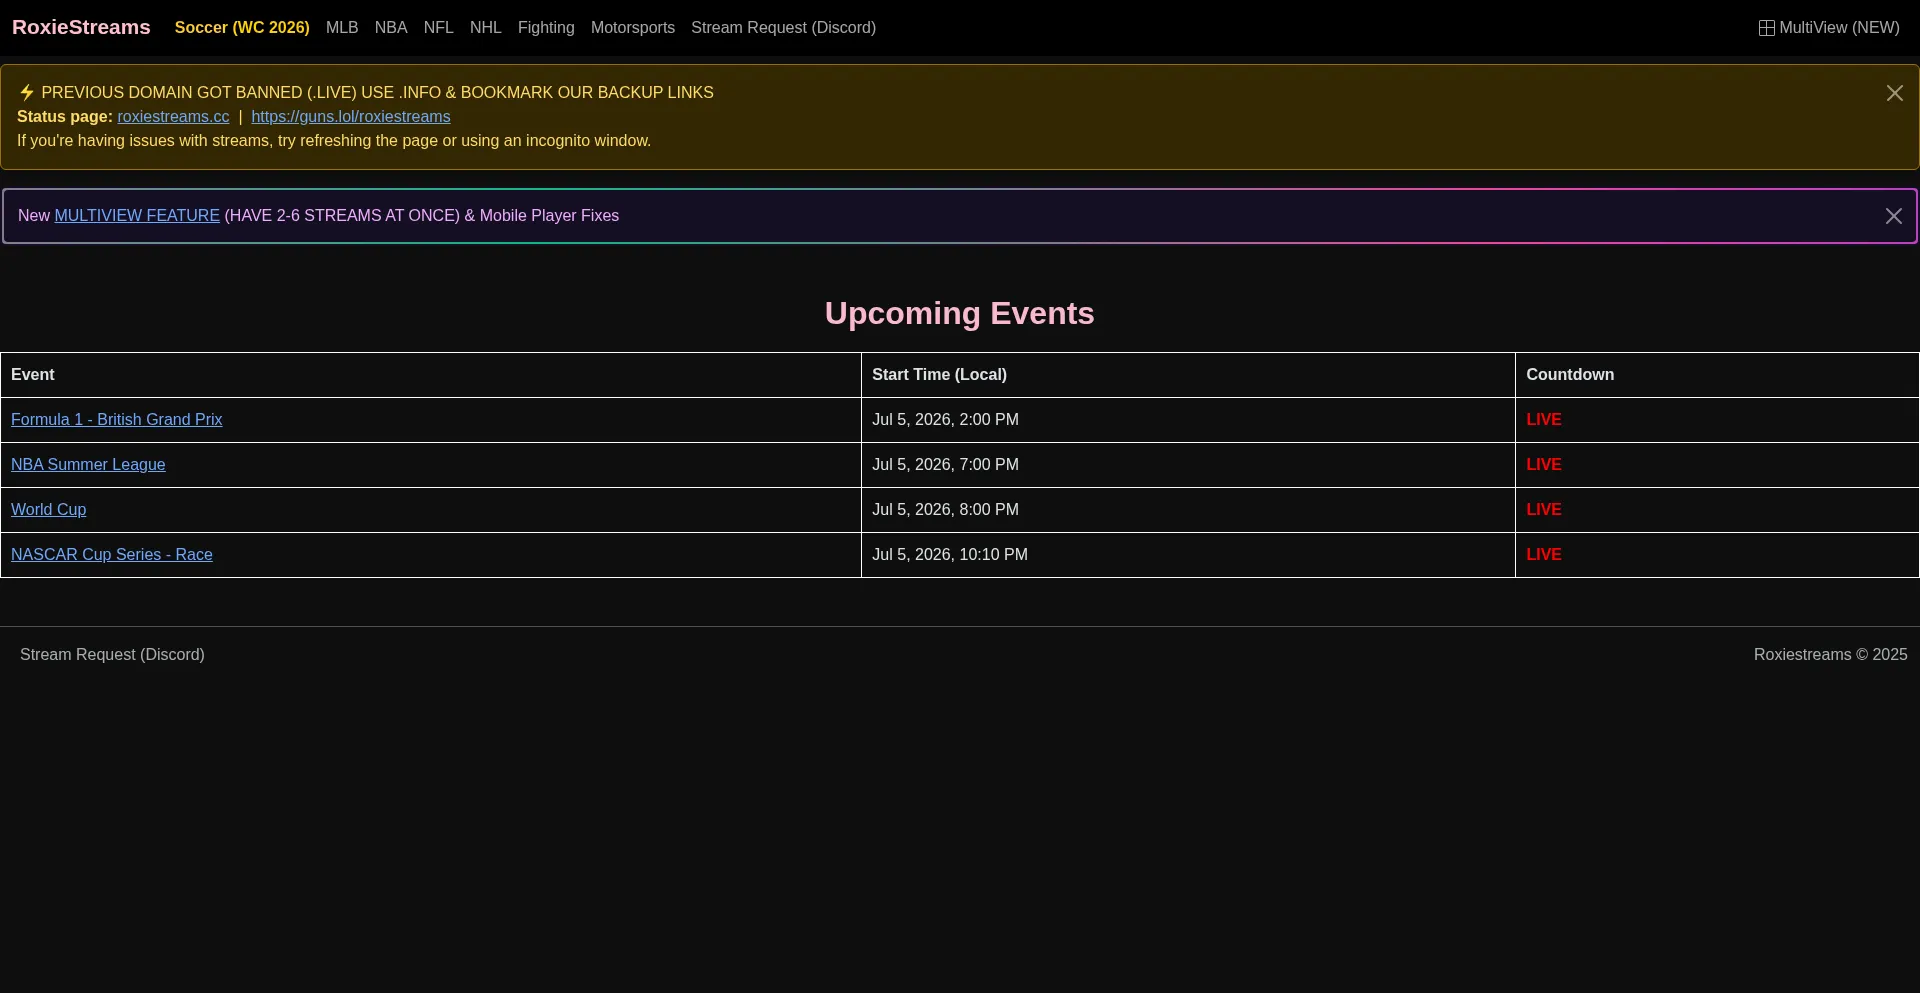The image size is (1920, 993).
Task: Select the NFL nav item
Action: (439, 28)
